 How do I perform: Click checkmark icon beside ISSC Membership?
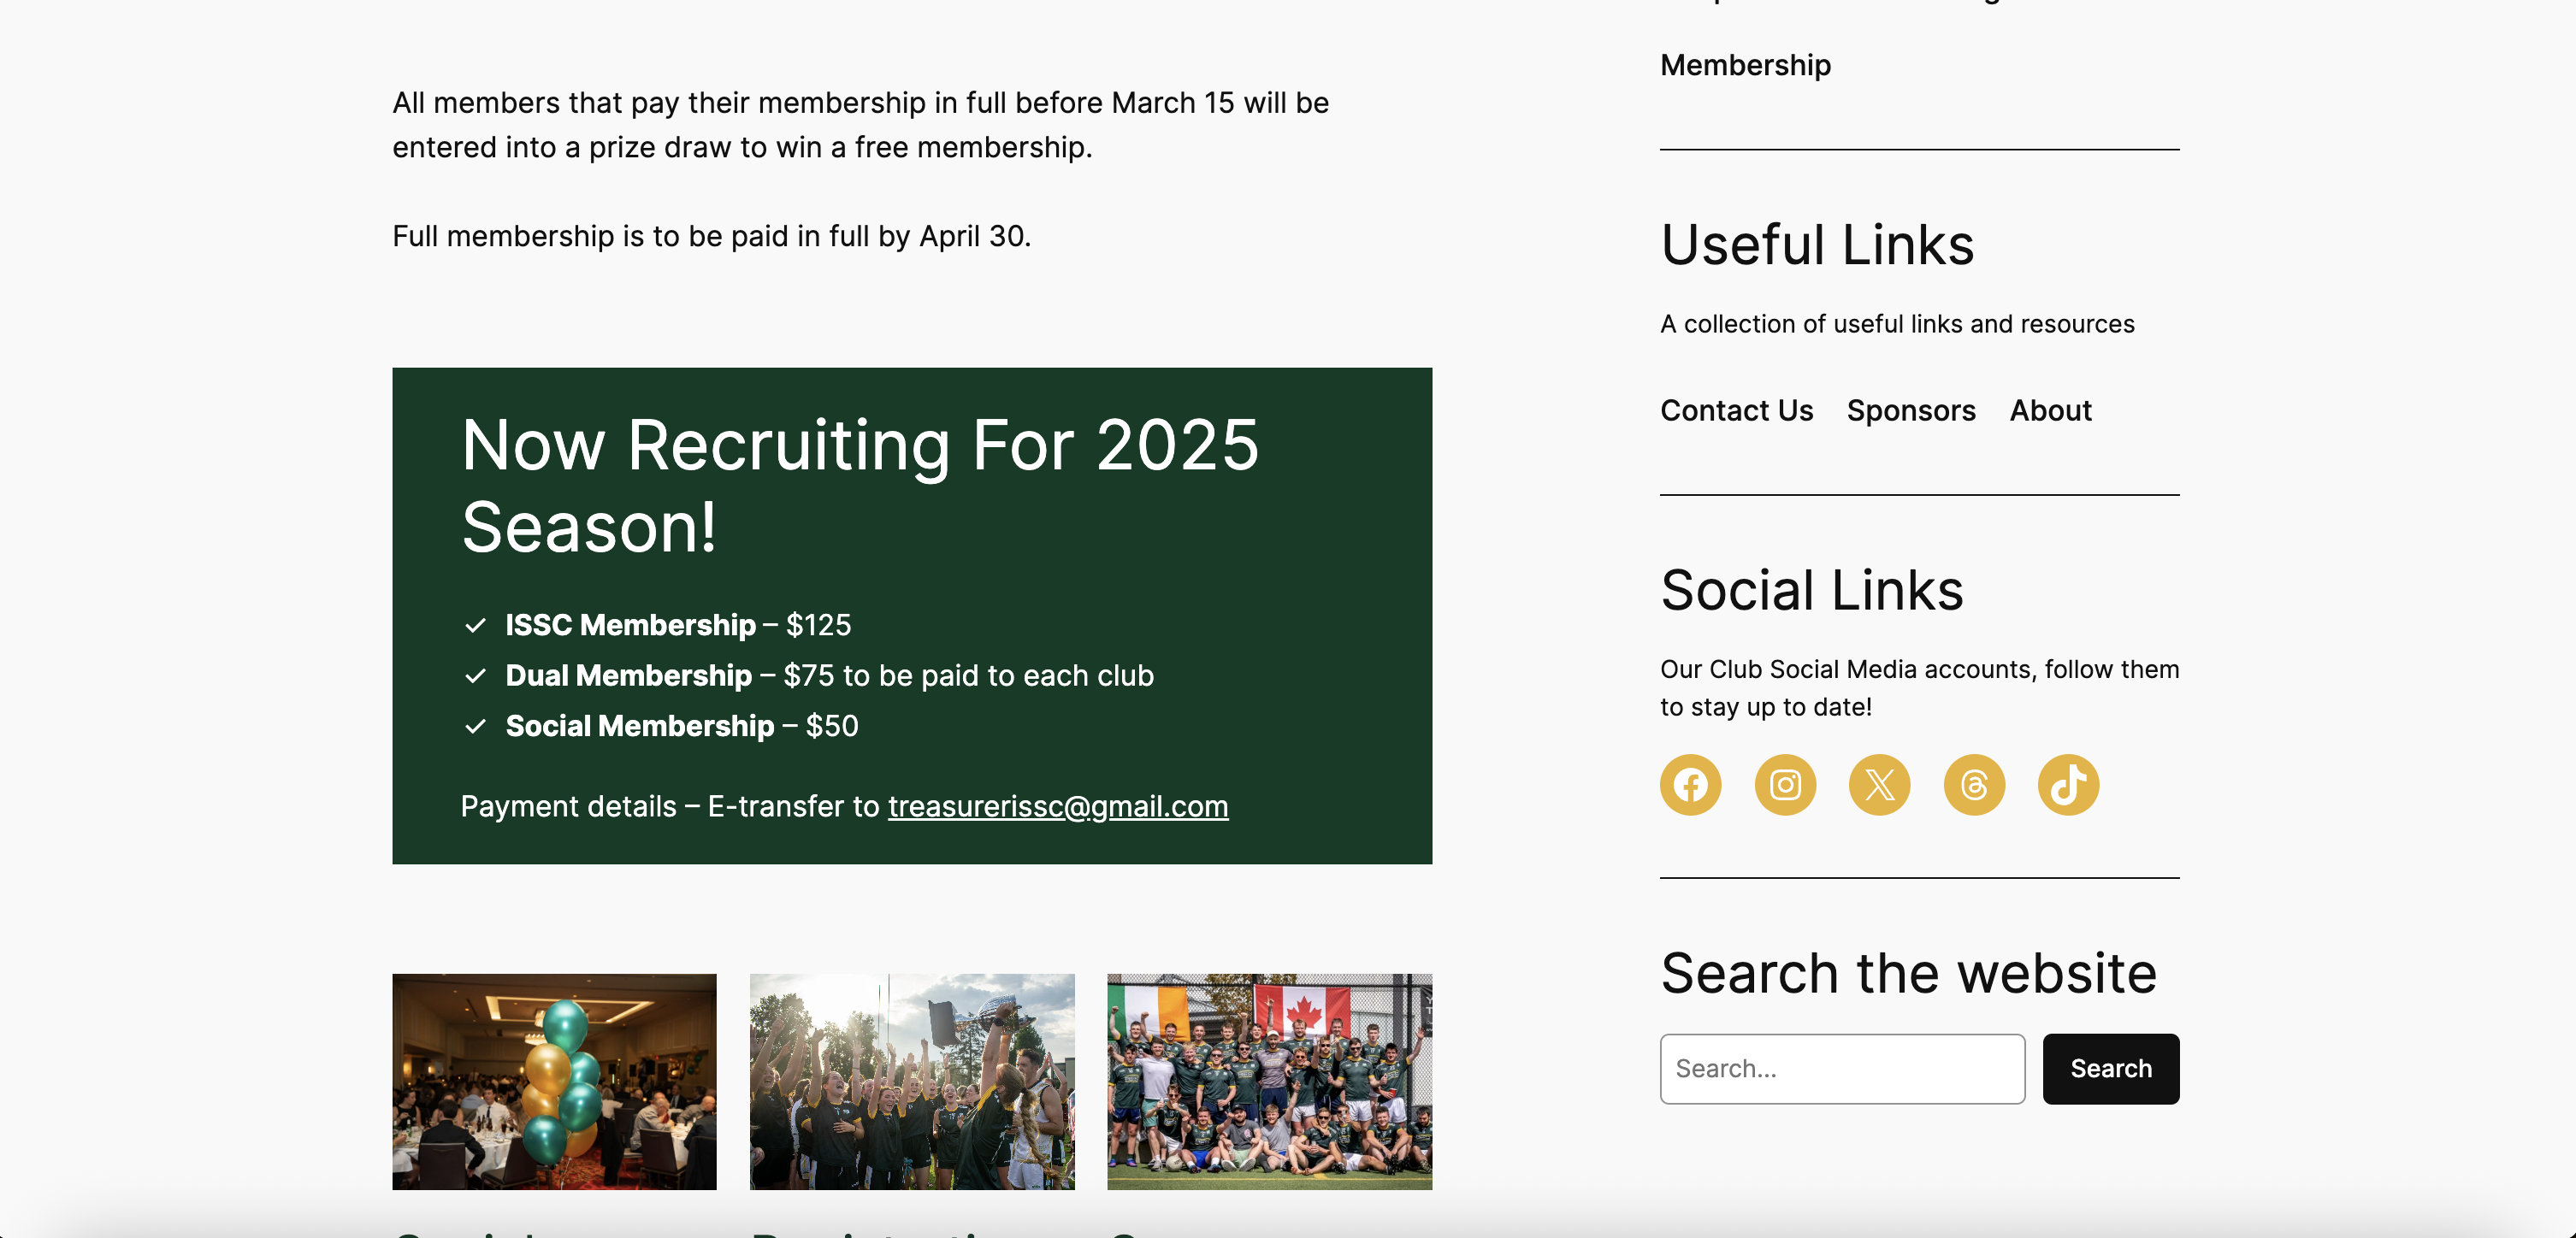pos(476,626)
